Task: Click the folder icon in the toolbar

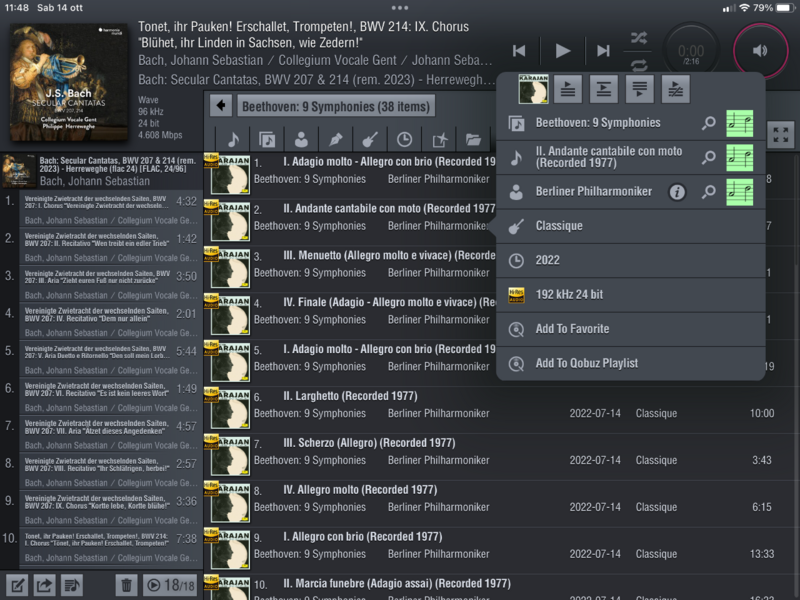Action: [474, 140]
